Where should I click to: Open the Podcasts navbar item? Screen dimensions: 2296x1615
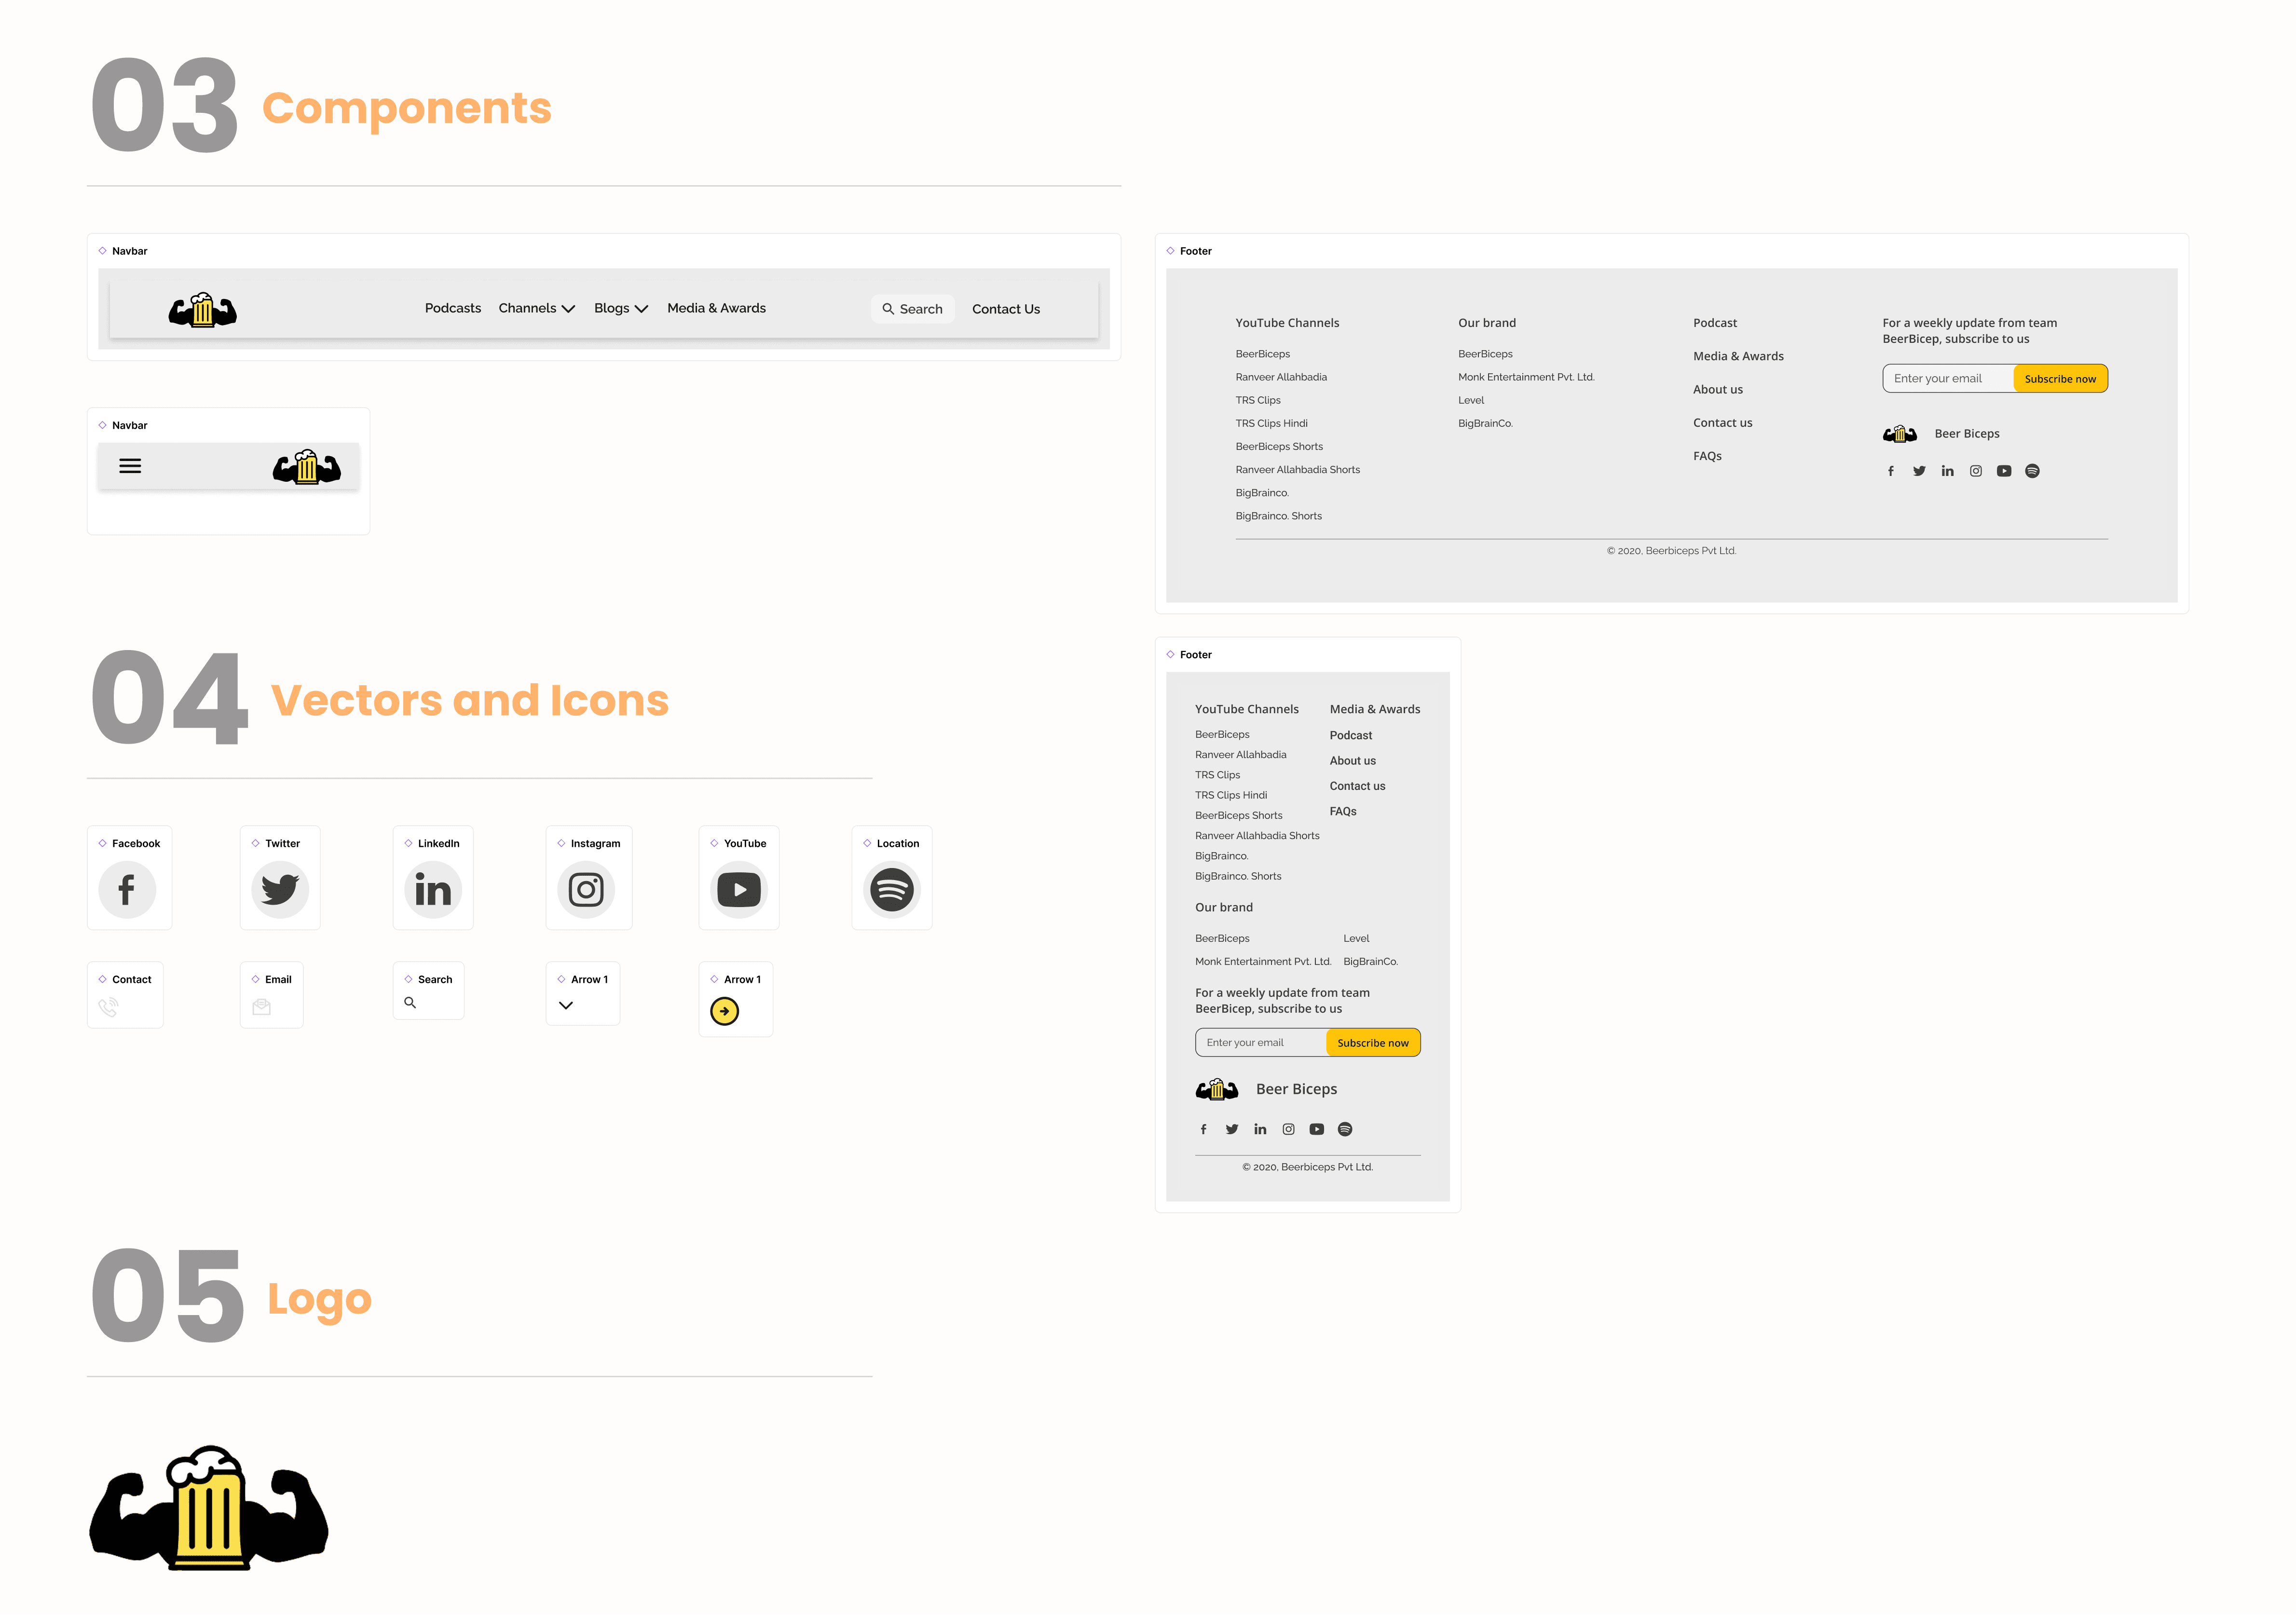(452, 308)
